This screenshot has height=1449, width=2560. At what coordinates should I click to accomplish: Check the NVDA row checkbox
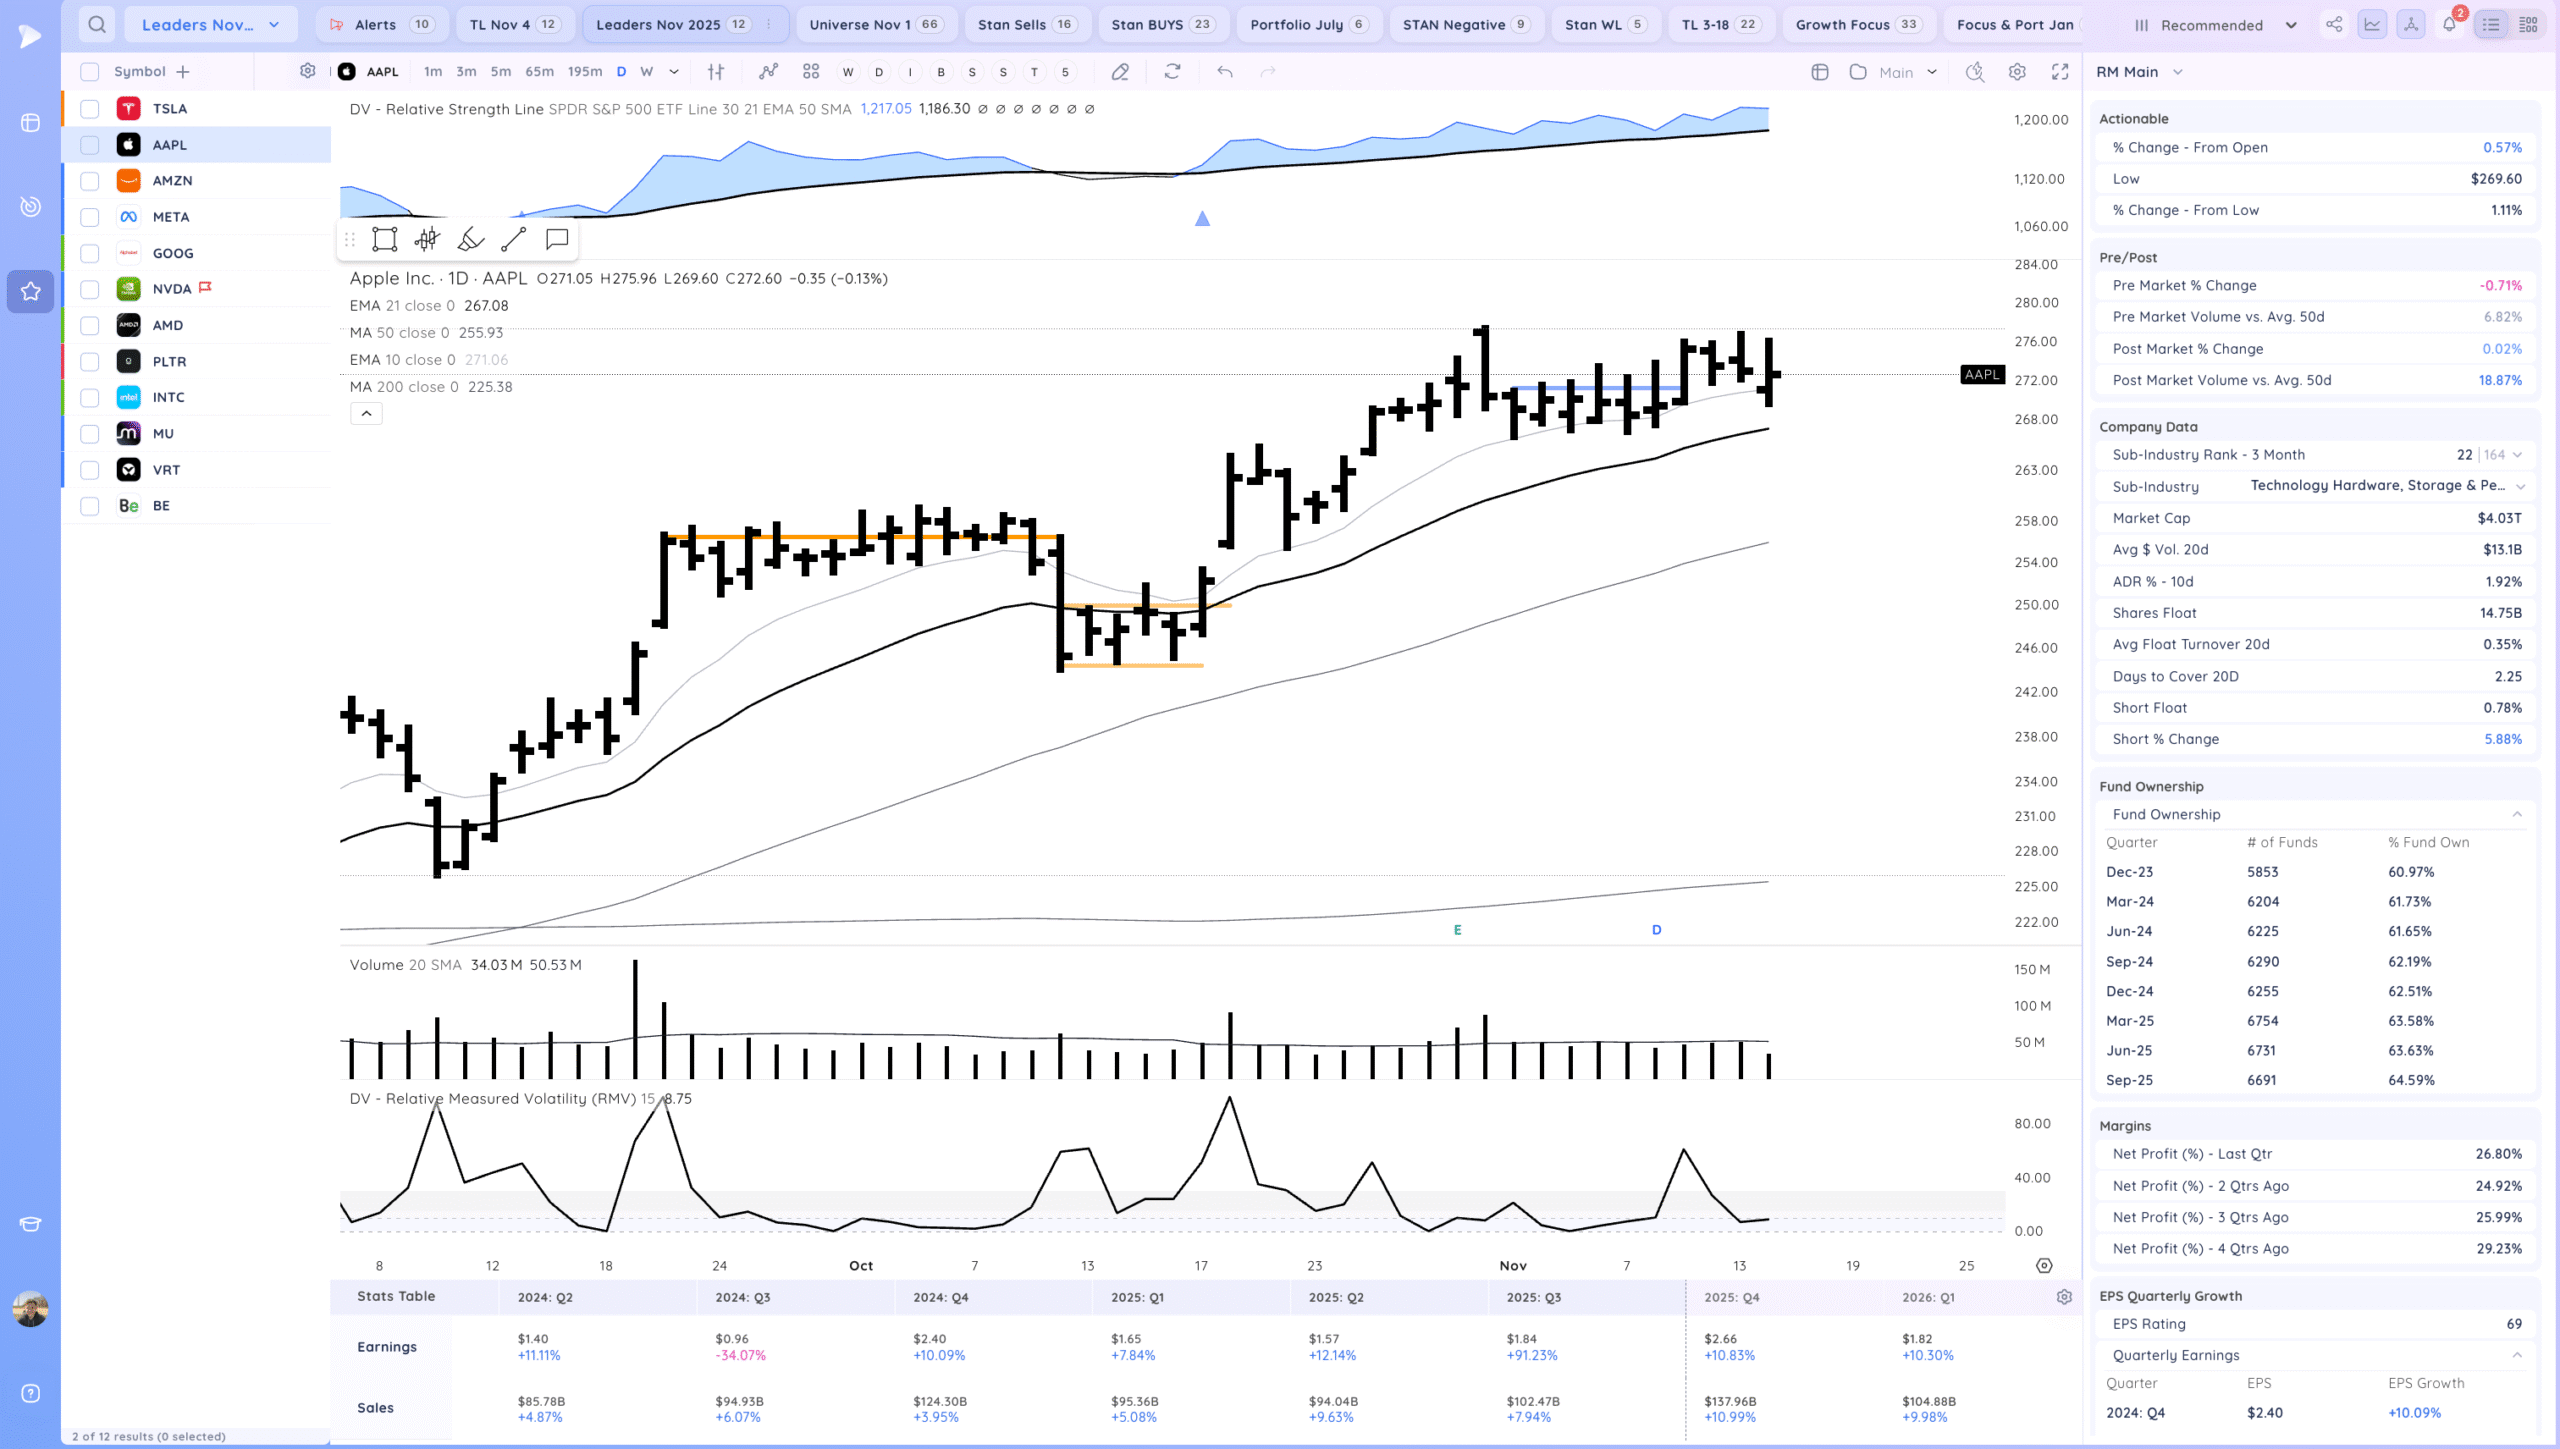[90, 289]
